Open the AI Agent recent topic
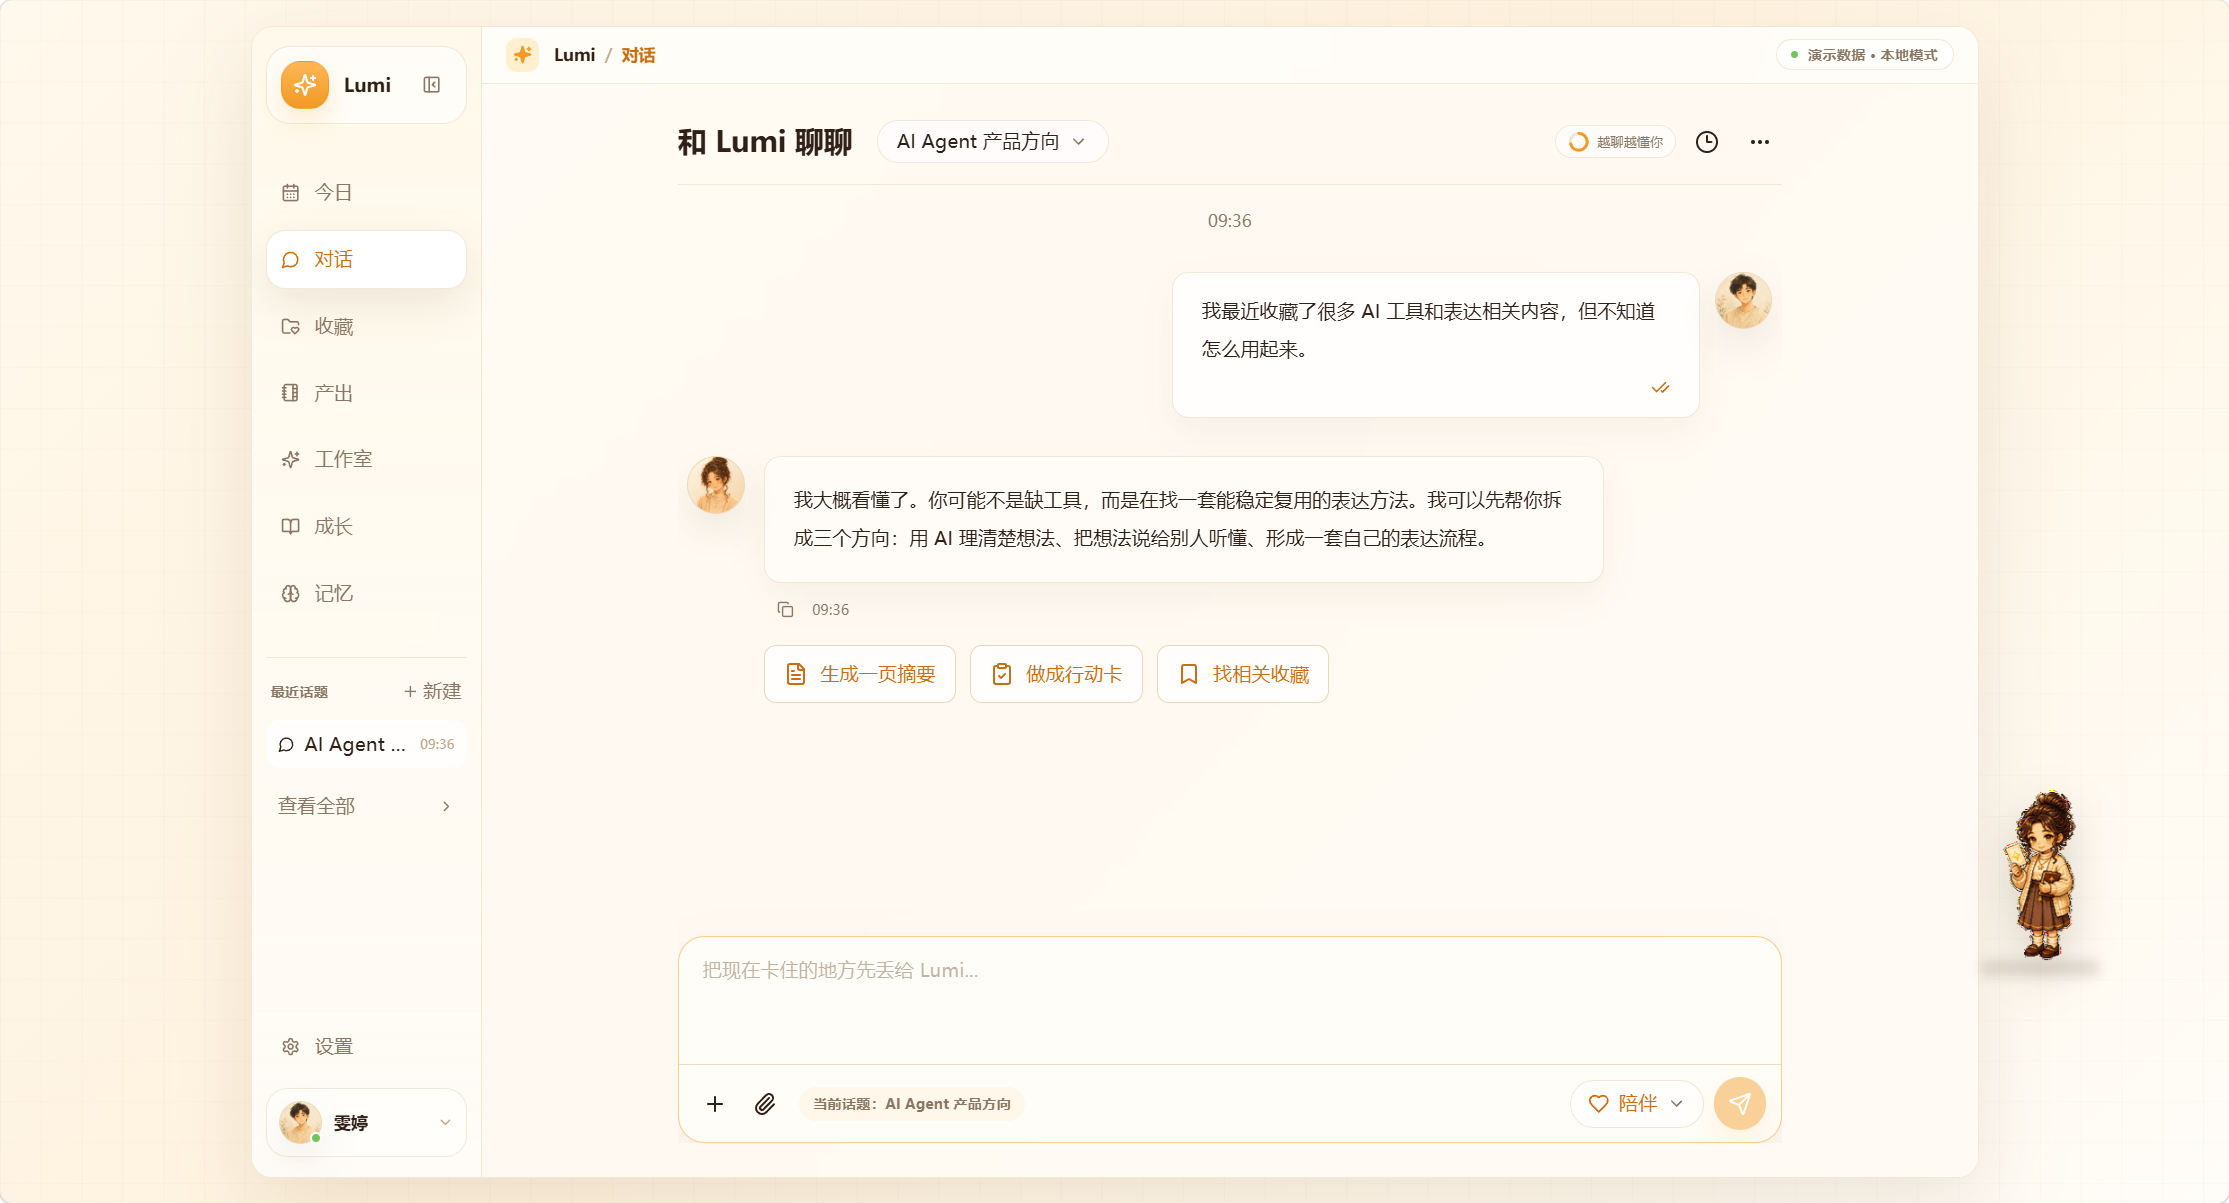Image resolution: width=2229 pixels, height=1203 pixels. coord(366,744)
